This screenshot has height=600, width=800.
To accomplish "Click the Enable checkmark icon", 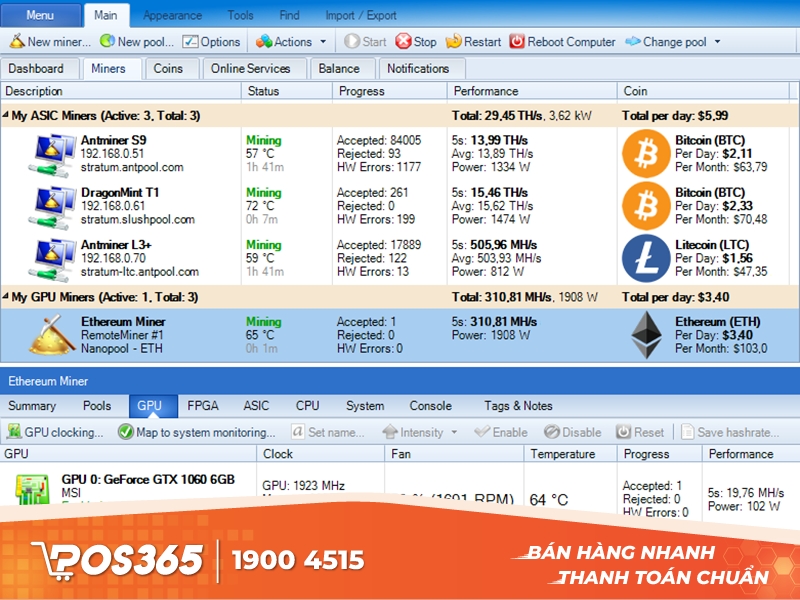I will [482, 432].
